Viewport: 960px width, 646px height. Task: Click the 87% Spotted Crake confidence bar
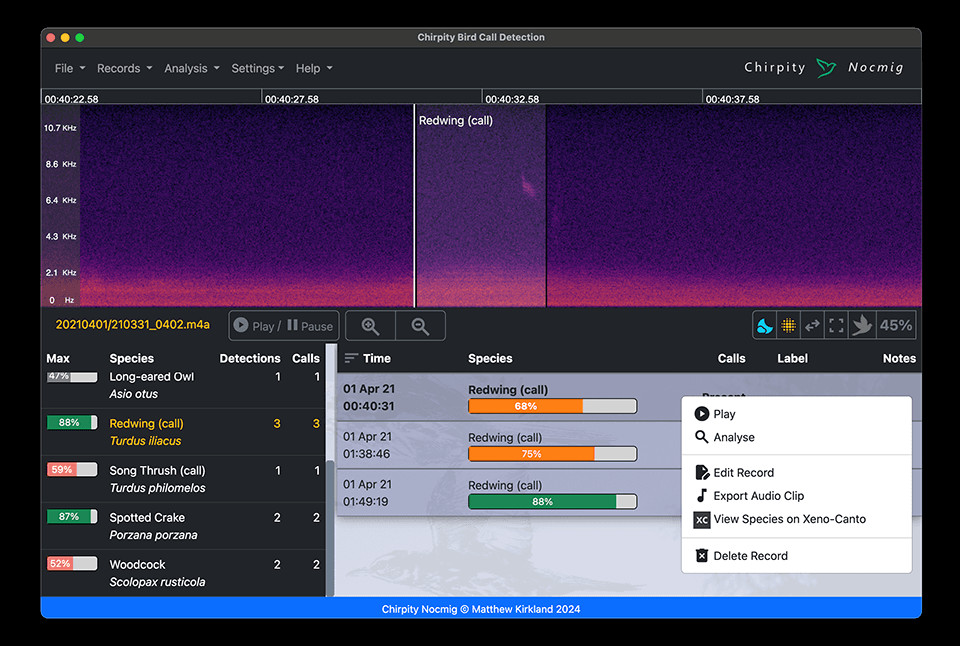(x=72, y=517)
